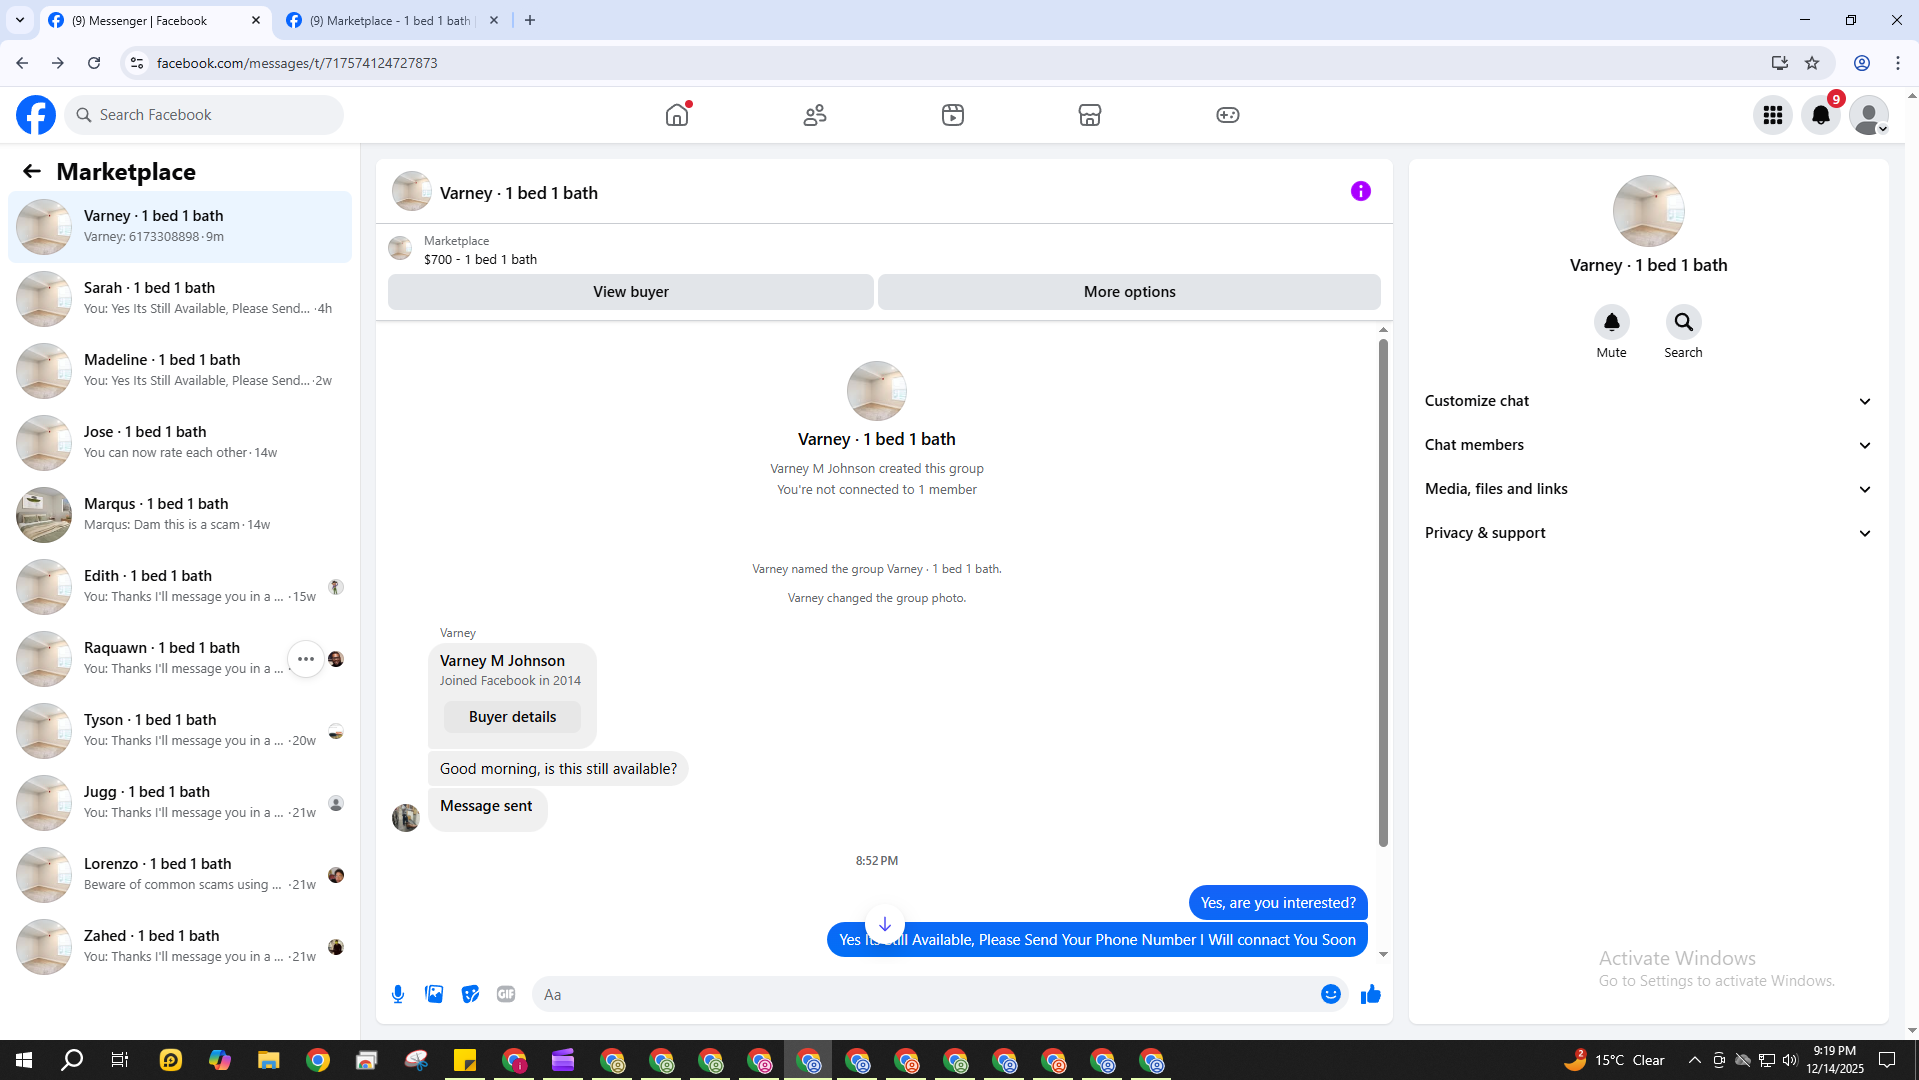Open the Video/Watch icon
1919x1080 pixels.
coord(953,115)
